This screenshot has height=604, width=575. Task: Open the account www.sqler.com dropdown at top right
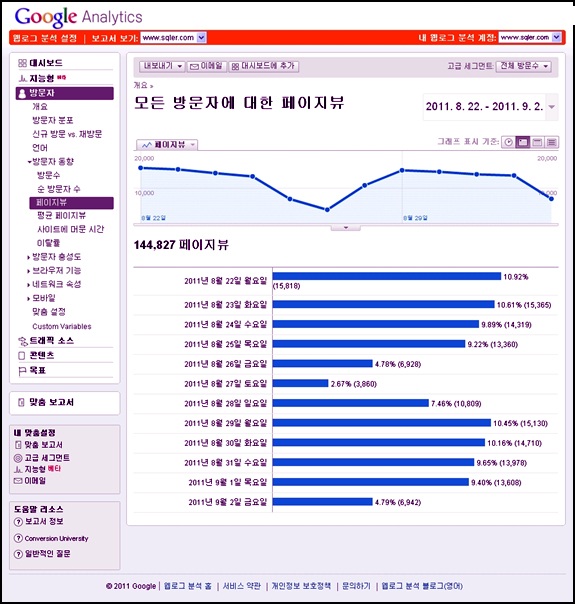tap(530, 37)
